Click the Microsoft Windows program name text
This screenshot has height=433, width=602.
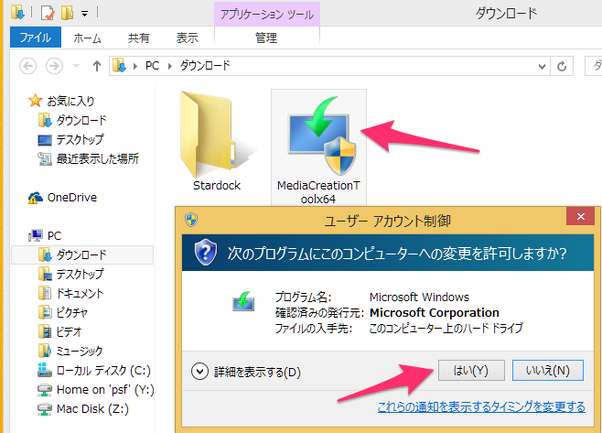419,297
